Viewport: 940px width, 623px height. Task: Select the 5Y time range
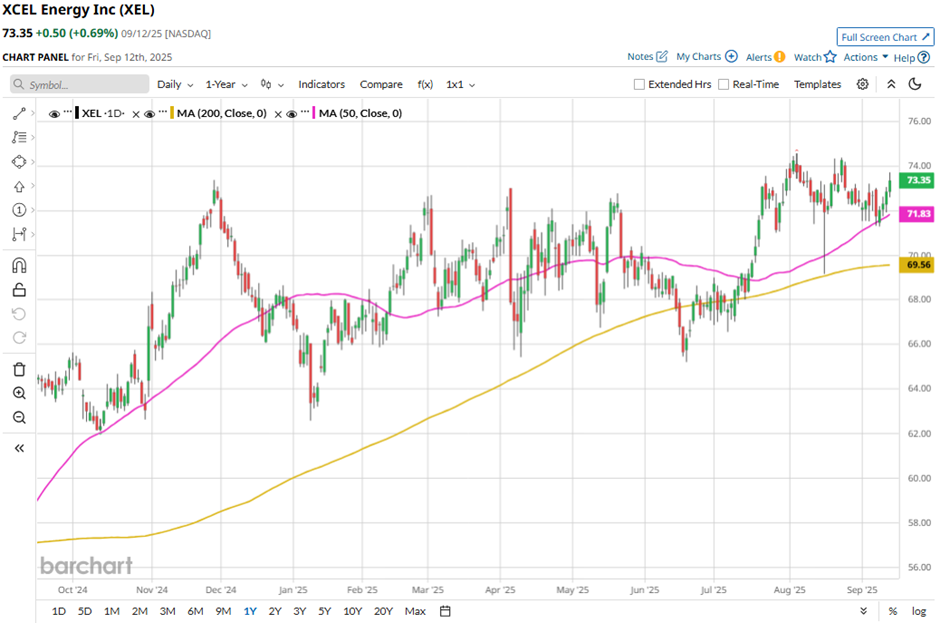click(x=324, y=611)
